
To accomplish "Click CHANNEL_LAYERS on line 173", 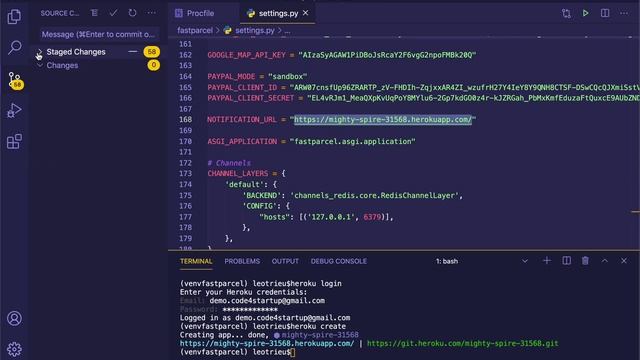I will point(238,173).
